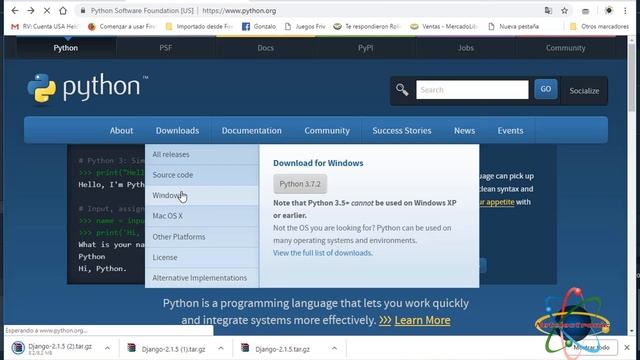Open the Gmail bookmark RV: Cuenta USA
The image size is (640, 360).
pos(44,27)
